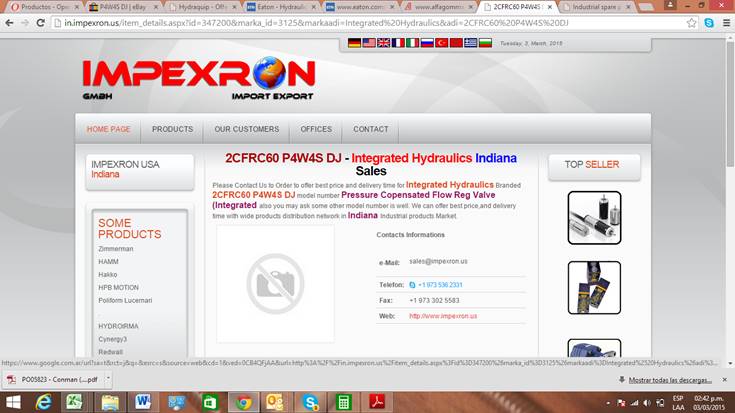Open dropdown arrow for PO05823 download
735x413 pixels.
(x=108, y=379)
